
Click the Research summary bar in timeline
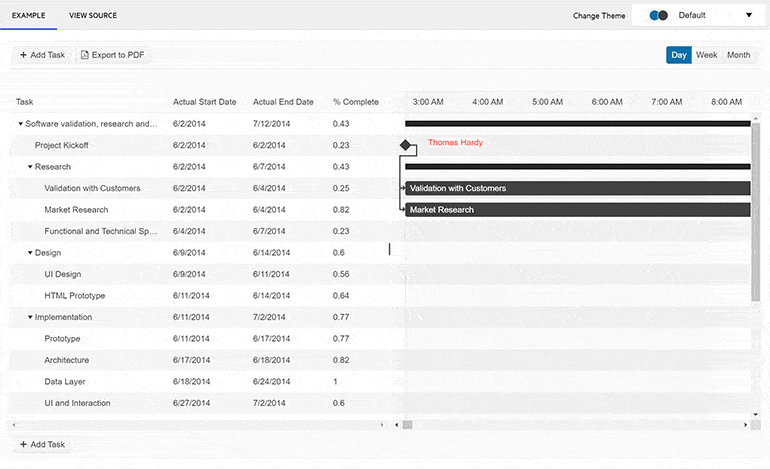tap(578, 167)
